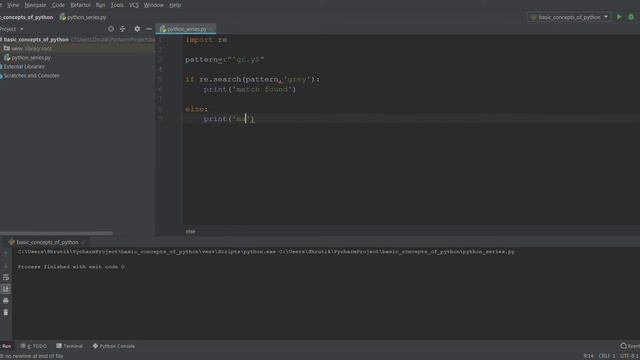The width and height of the screenshot is (640, 360).
Task: Click 'Process finished with exit code 0' text
Action: click(x=71, y=267)
